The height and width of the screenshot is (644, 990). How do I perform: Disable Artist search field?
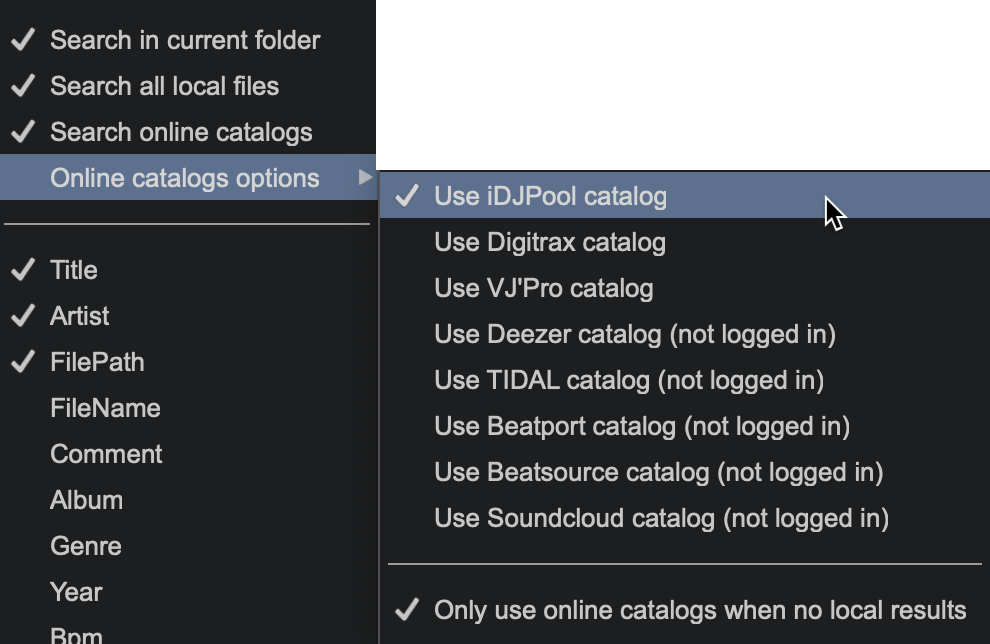coord(80,317)
